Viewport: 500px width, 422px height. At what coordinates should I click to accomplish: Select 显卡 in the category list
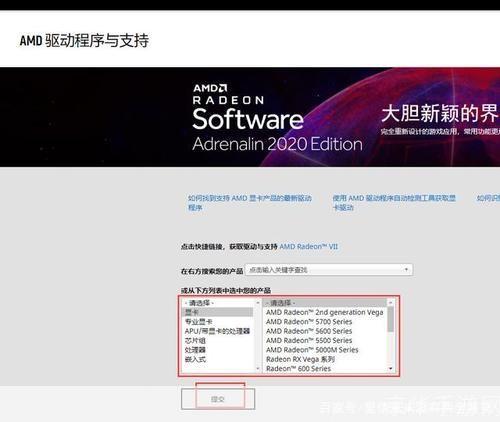[217, 312]
